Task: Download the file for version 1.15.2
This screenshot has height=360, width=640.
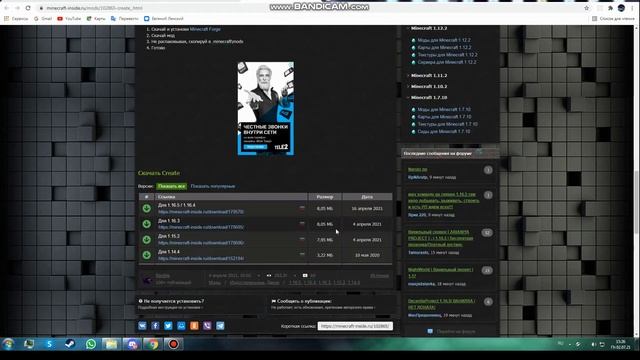Action: pos(147,240)
